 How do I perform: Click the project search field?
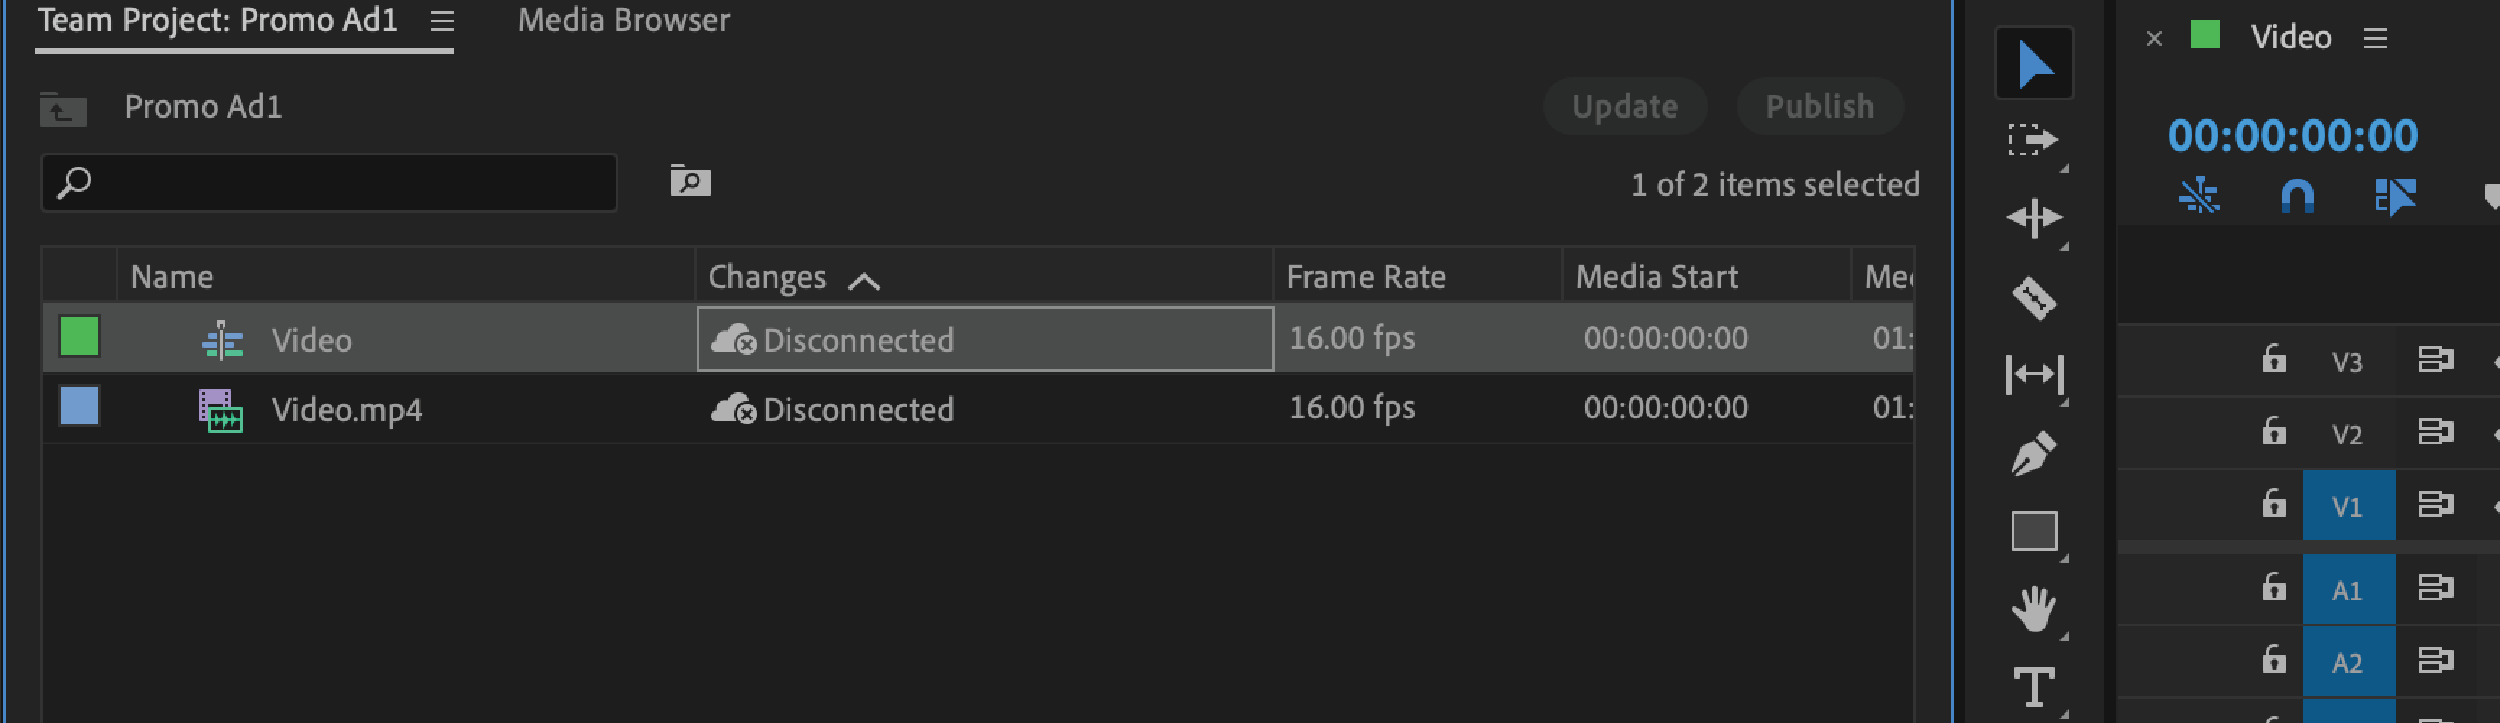pos(340,183)
